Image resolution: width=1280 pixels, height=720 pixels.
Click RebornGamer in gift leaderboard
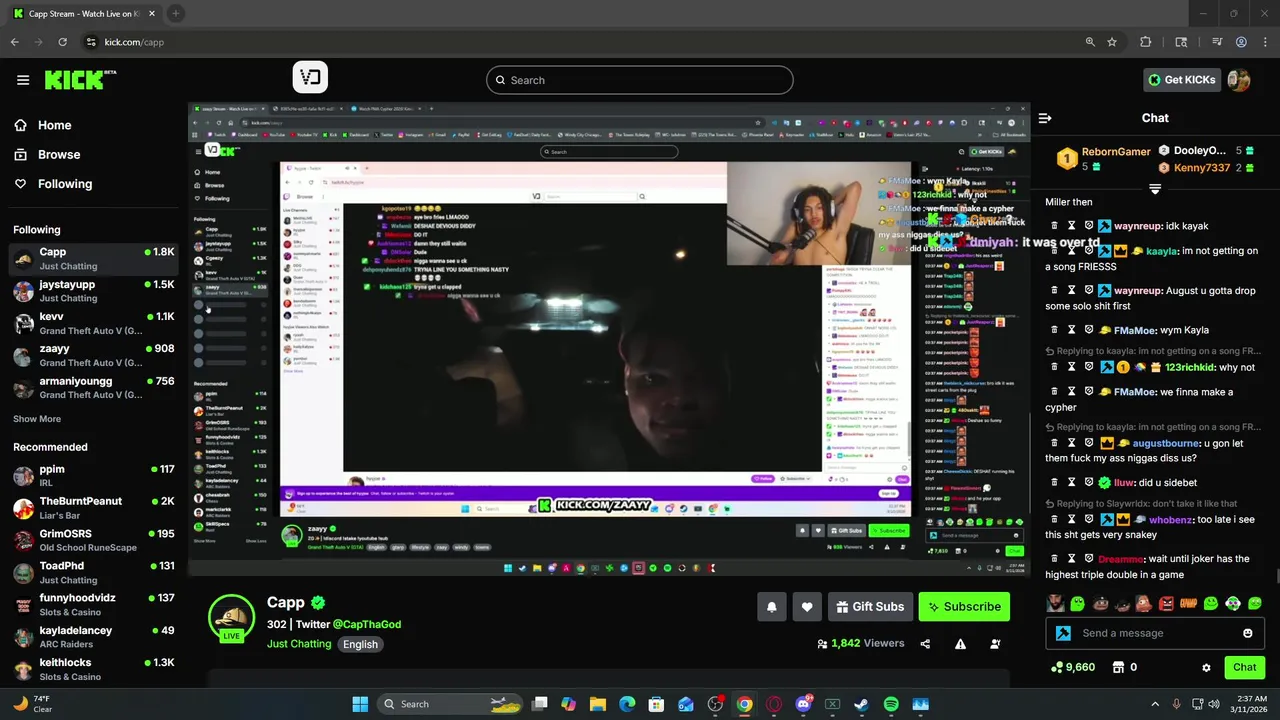(1116, 152)
